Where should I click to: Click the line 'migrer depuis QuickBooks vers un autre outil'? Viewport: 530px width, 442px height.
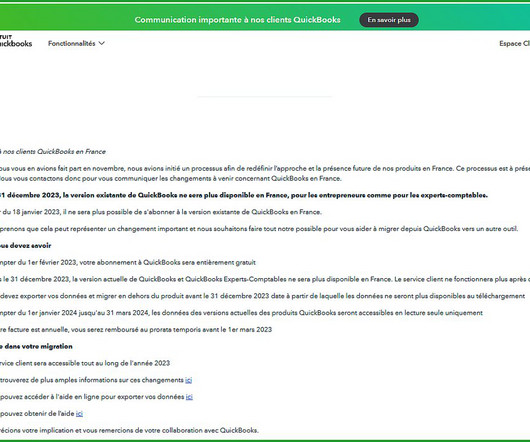(x=259, y=229)
